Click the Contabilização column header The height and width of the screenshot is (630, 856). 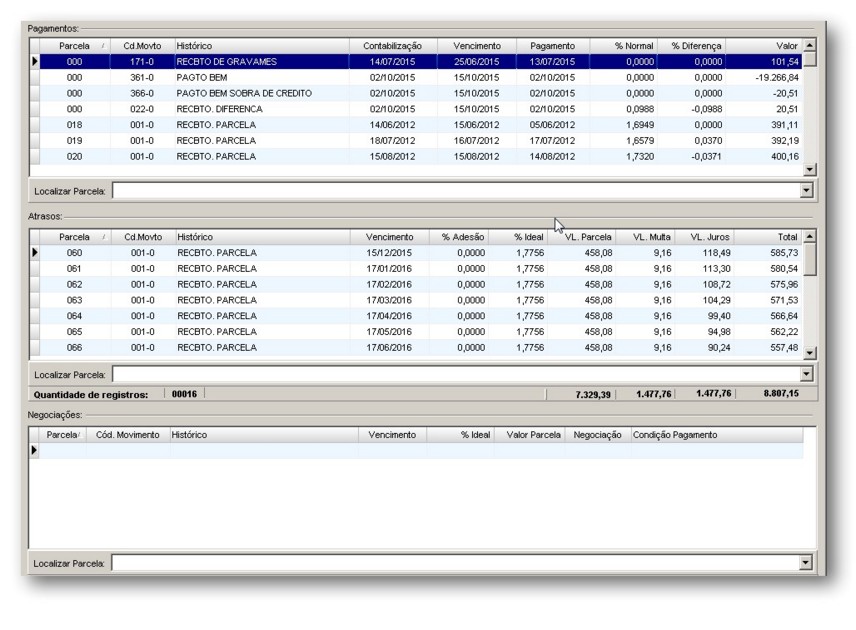pyautogui.click(x=393, y=46)
